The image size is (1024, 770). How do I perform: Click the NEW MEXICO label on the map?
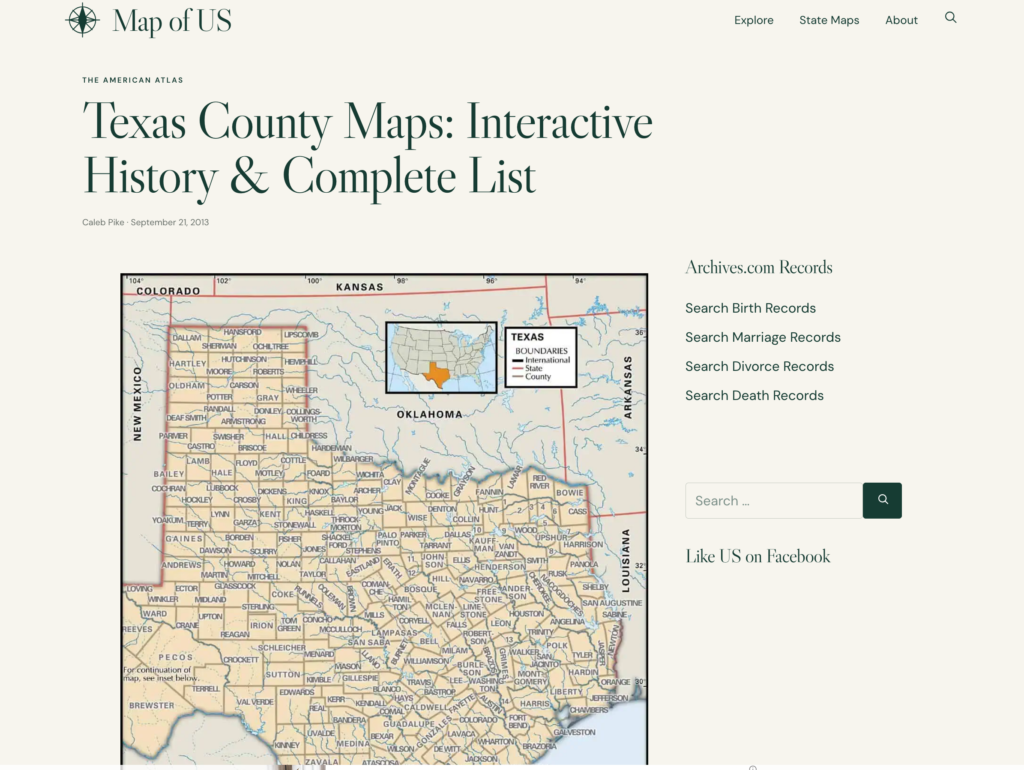pyautogui.click(x=137, y=403)
